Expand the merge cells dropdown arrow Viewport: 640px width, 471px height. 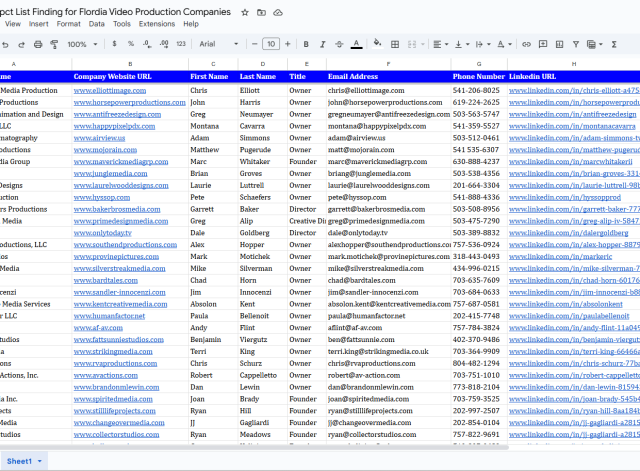(x=423, y=44)
